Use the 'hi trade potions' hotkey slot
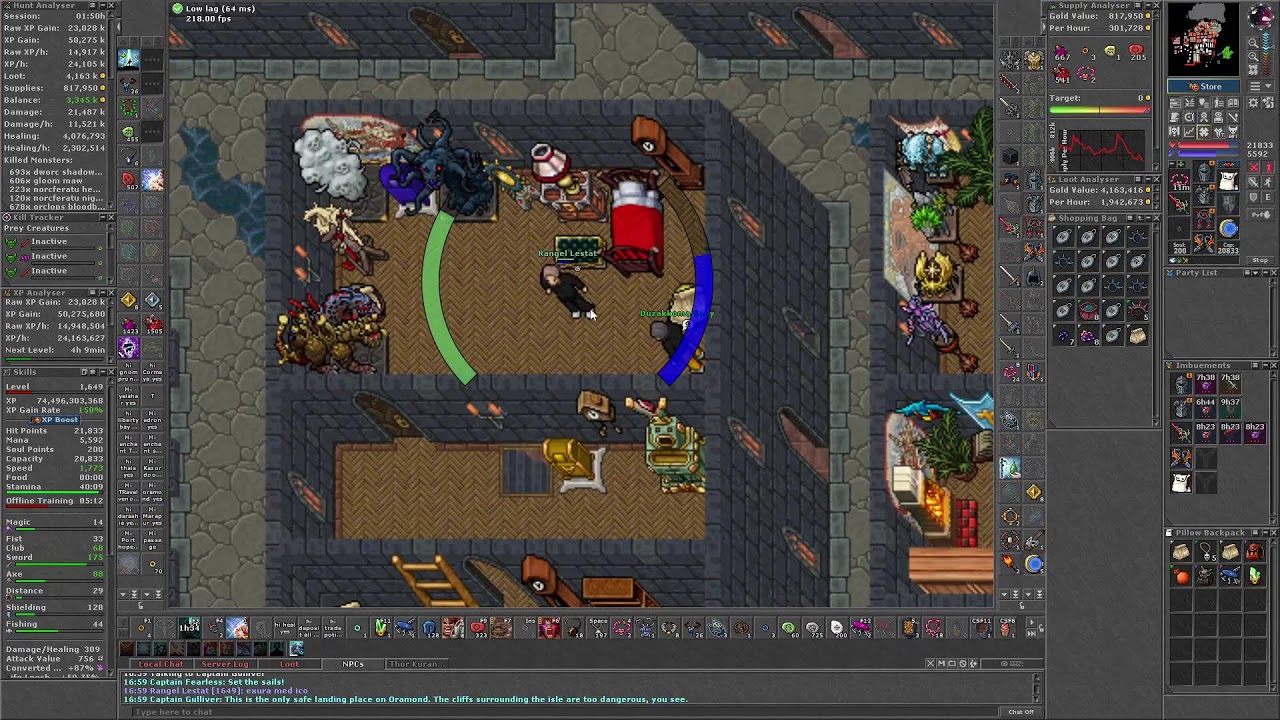Image resolution: width=1280 pixels, height=720 pixels. click(x=333, y=628)
